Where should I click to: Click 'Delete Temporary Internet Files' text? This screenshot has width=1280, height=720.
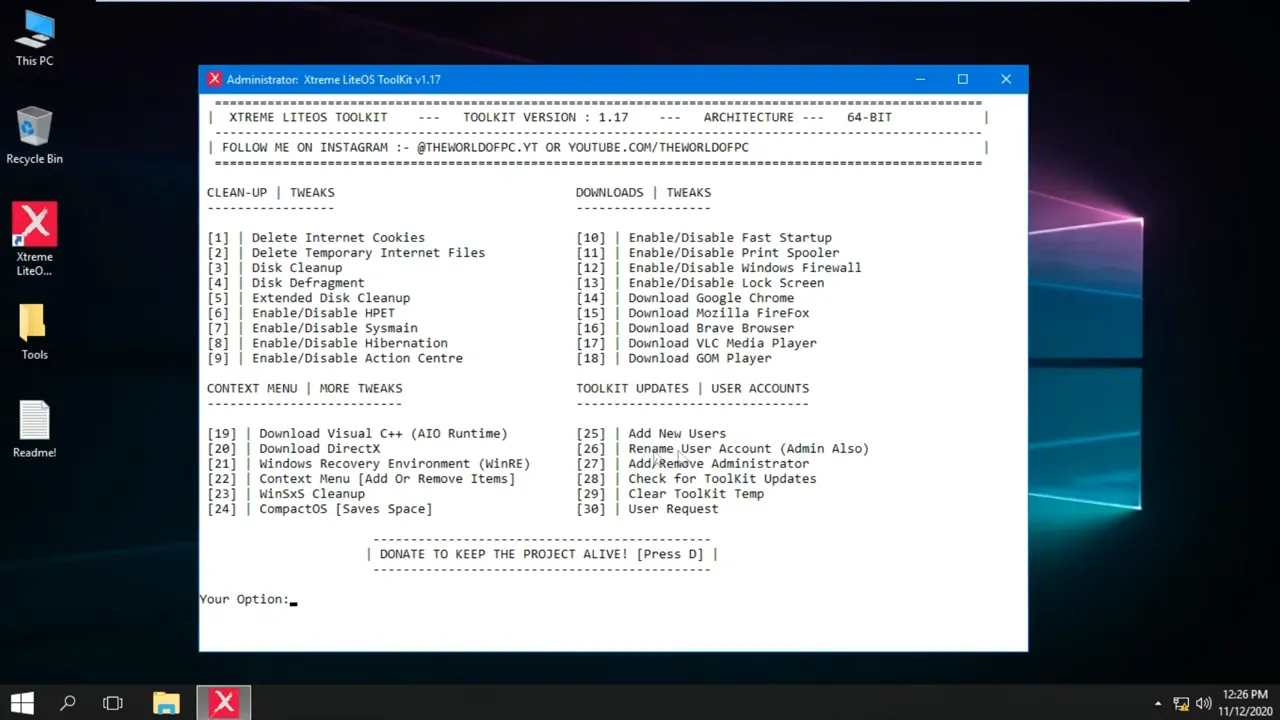pos(368,253)
